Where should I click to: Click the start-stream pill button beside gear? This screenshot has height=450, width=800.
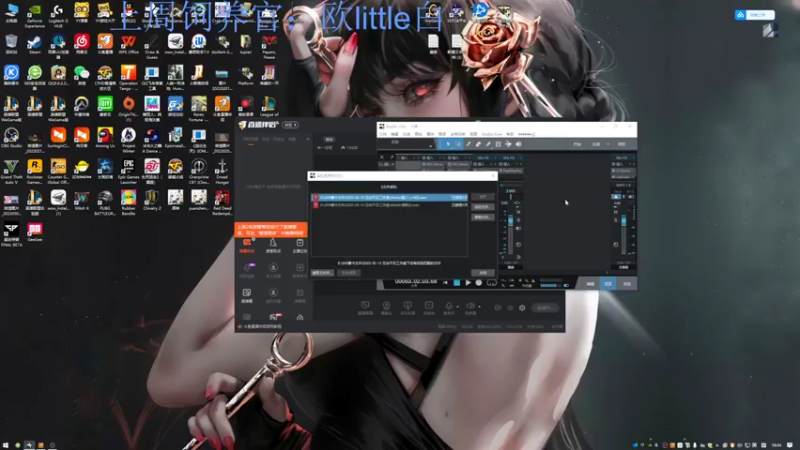pos(544,308)
